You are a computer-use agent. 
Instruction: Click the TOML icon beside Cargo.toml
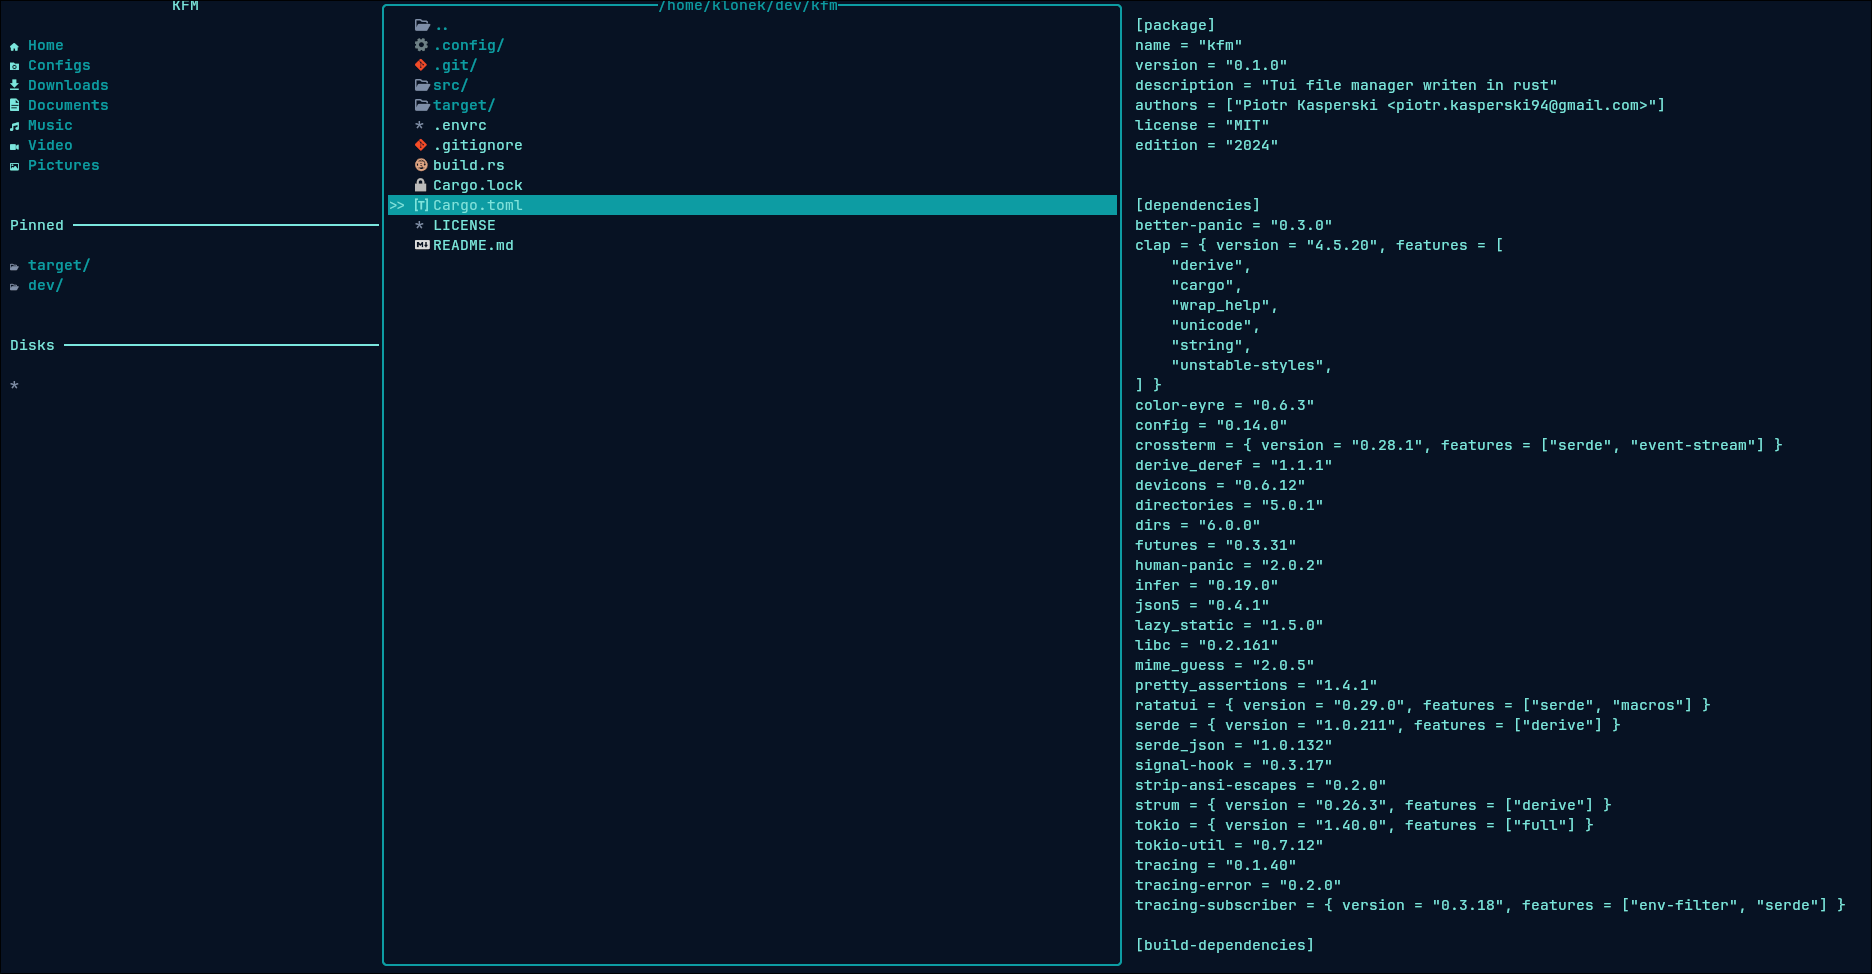(x=421, y=205)
